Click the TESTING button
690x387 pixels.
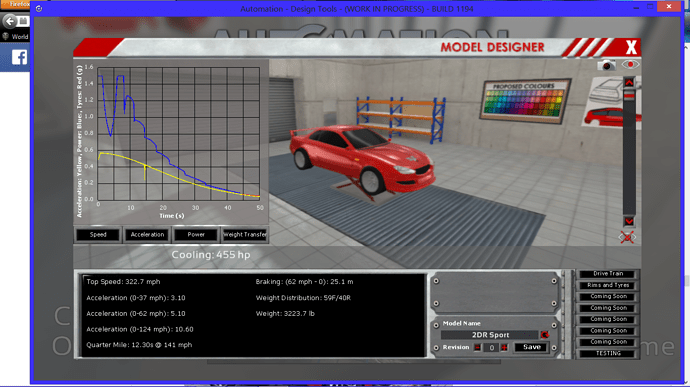(x=608, y=354)
